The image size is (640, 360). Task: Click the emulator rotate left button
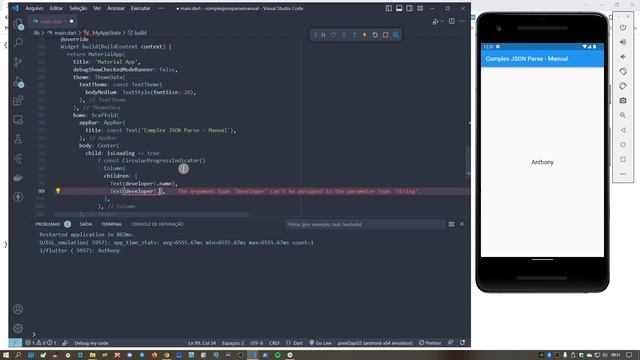click(623, 71)
